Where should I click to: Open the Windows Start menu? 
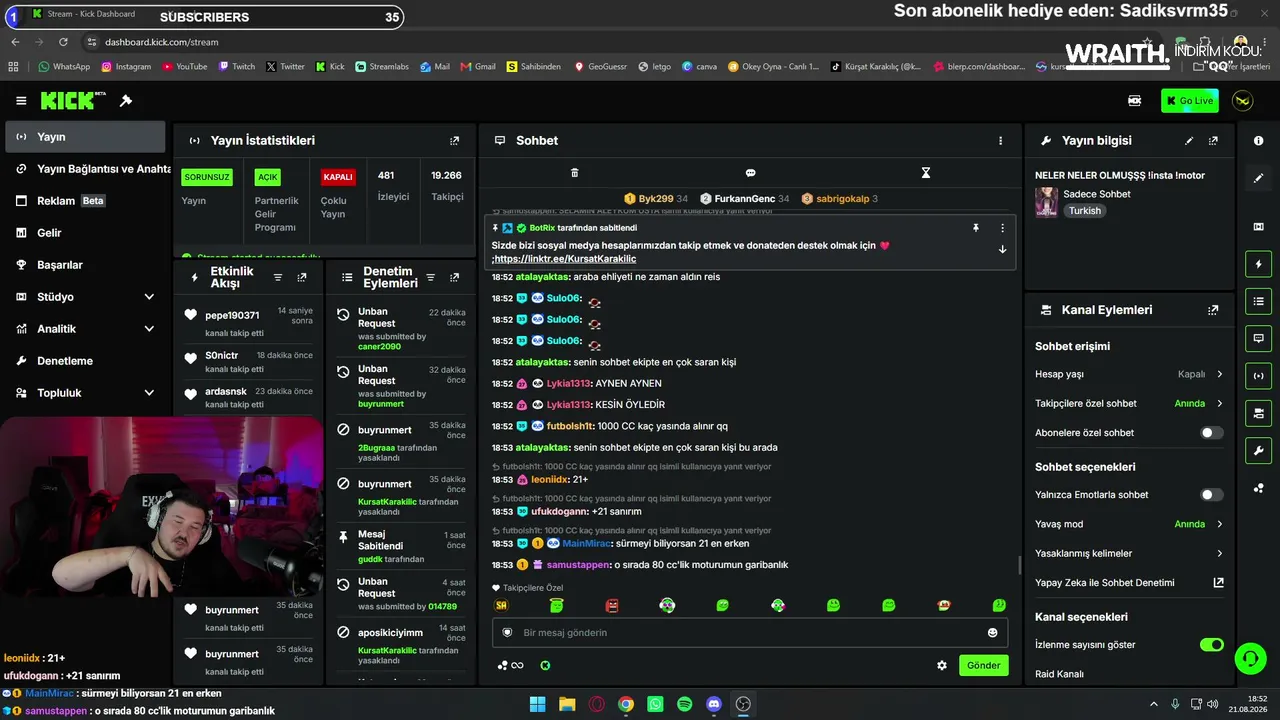(538, 704)
